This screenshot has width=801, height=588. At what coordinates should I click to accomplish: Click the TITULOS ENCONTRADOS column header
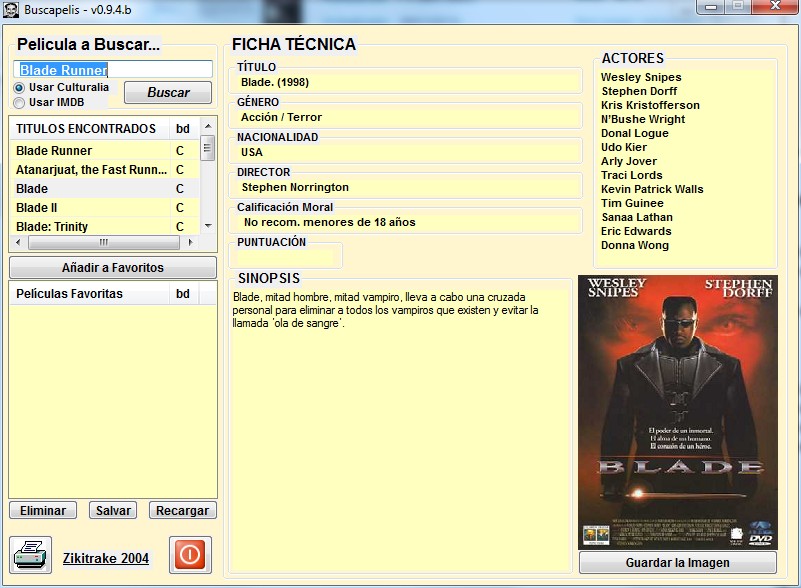(x=89, y=129)
